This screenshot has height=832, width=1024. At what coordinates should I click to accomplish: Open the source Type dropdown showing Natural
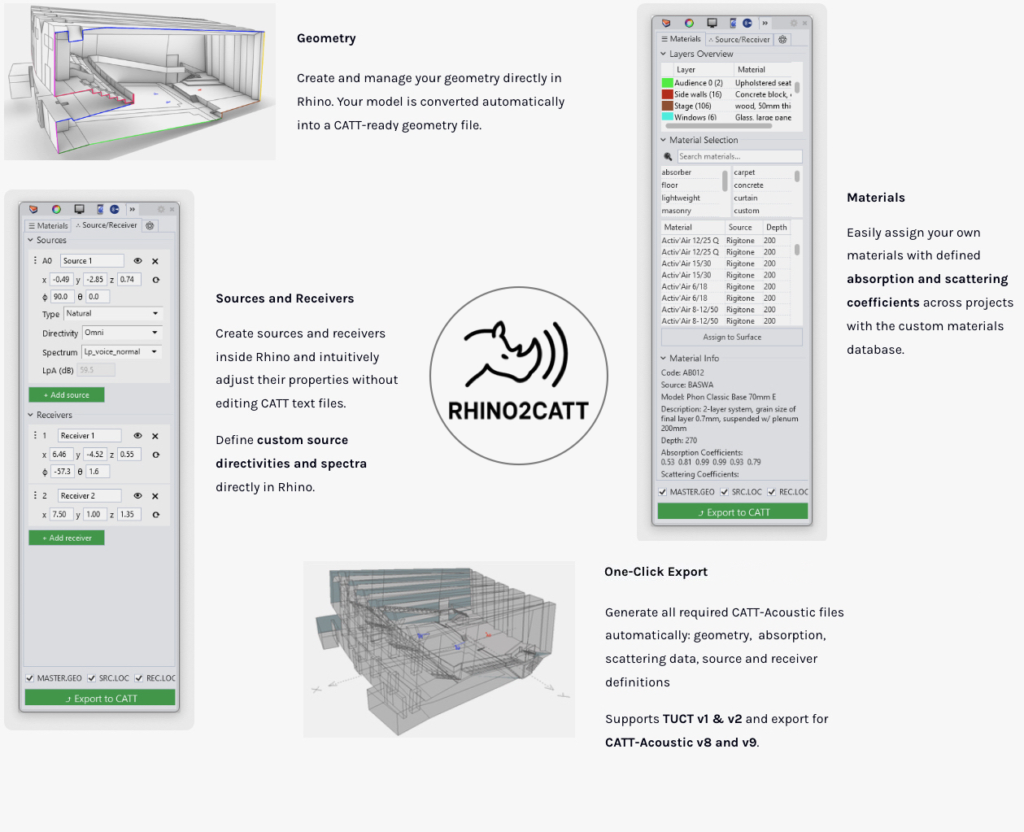pyautogui.click(x=112, y=314)
